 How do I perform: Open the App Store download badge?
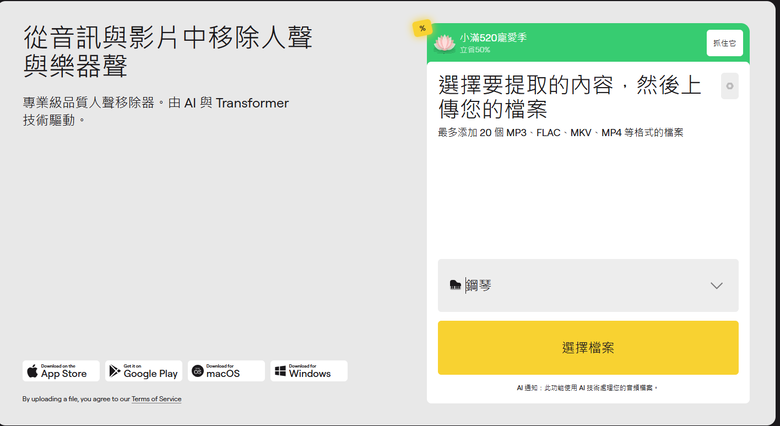61,371
